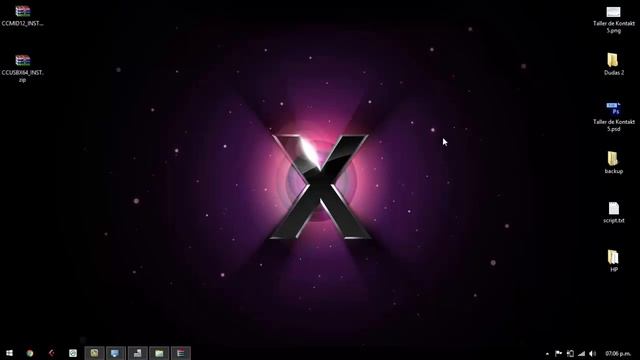Switch to the yellow-green icon taskbar window
This screenshot has width=640, height=360.
(x=94, y=353)
